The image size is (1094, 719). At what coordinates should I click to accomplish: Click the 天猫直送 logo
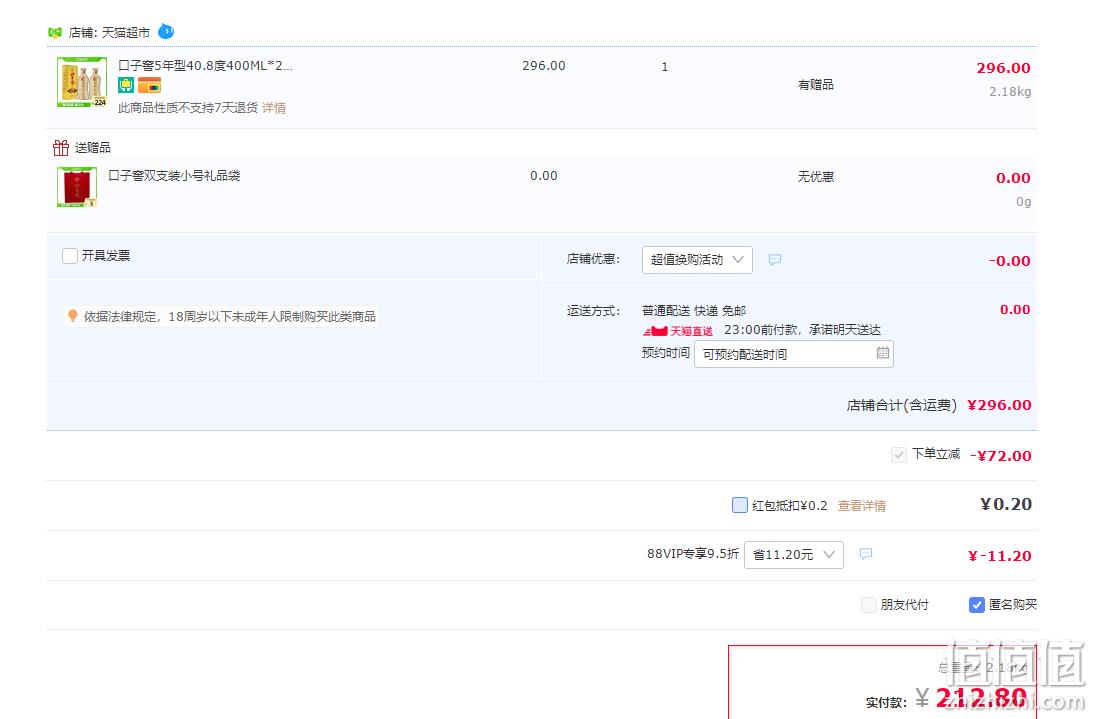click(677, 331)
